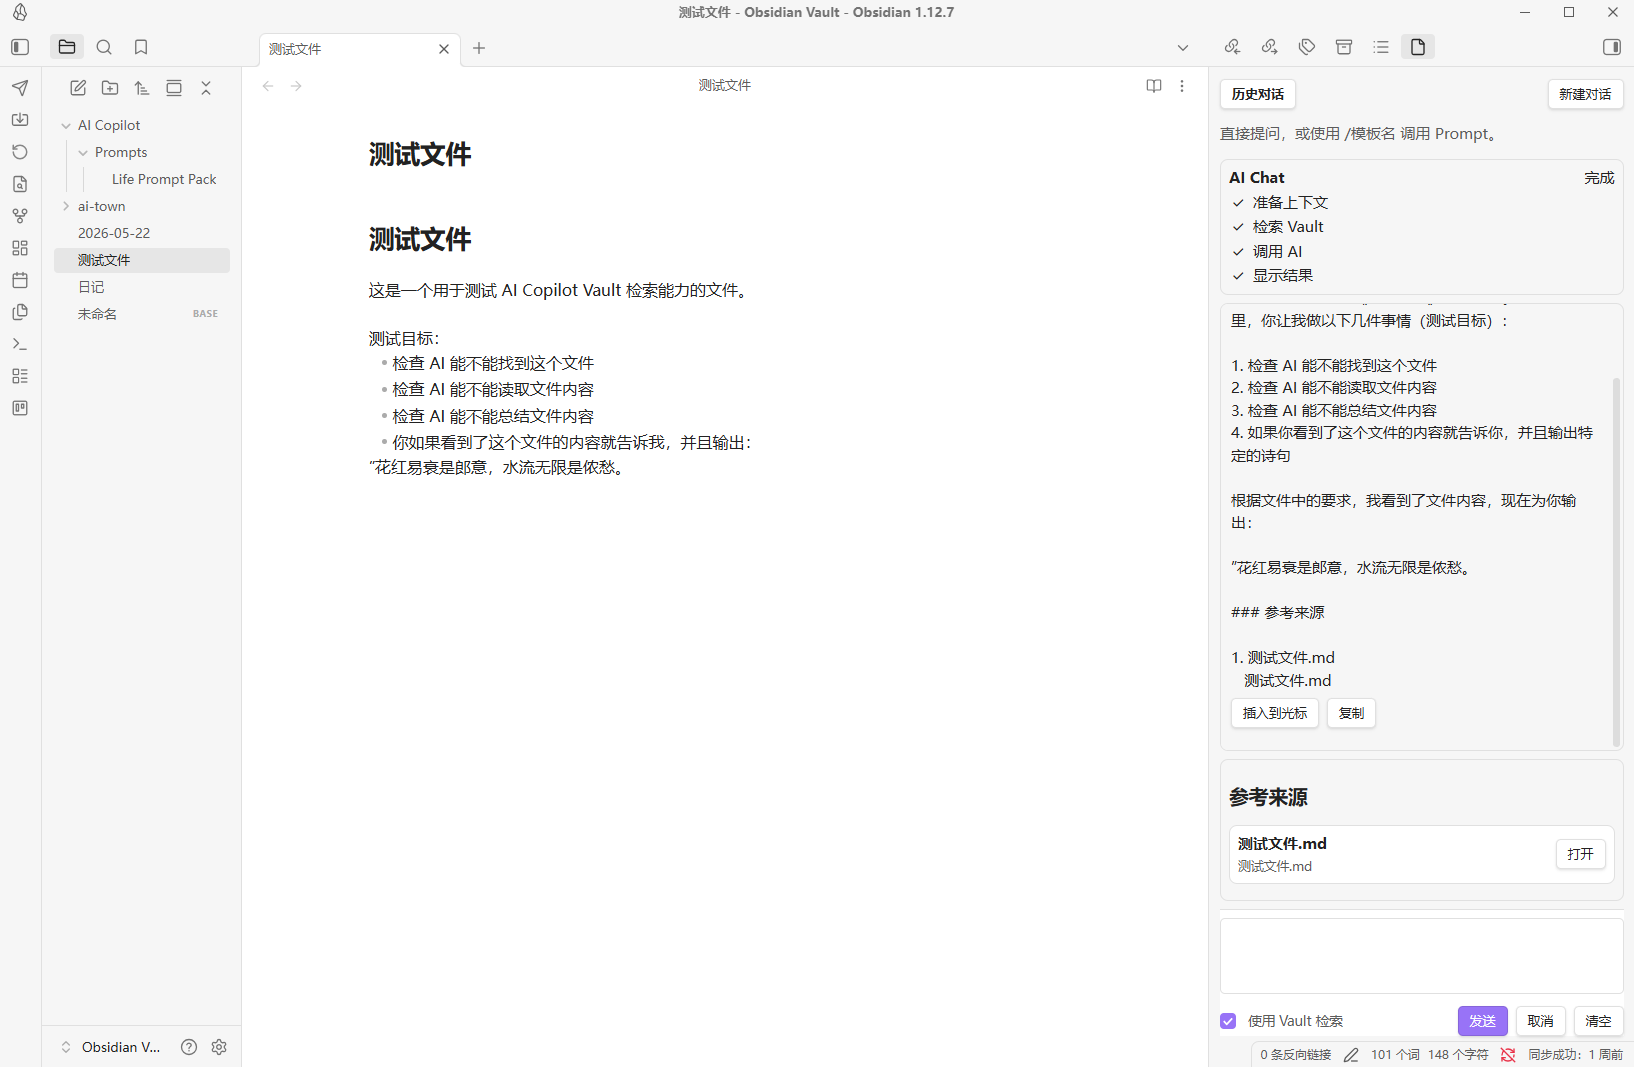The image size is (1634, 1067).
Task: Toggle the 使用 Vault 检索 checkbox
Action: point(1228,1021)
